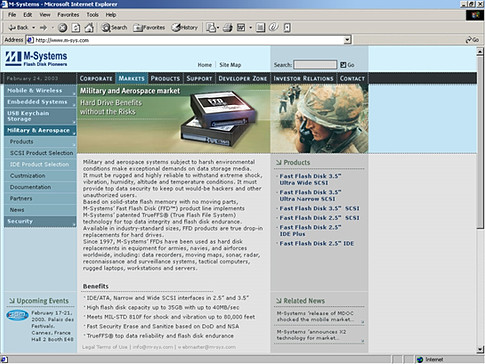Open the Help menu

[x=111, y=15]
